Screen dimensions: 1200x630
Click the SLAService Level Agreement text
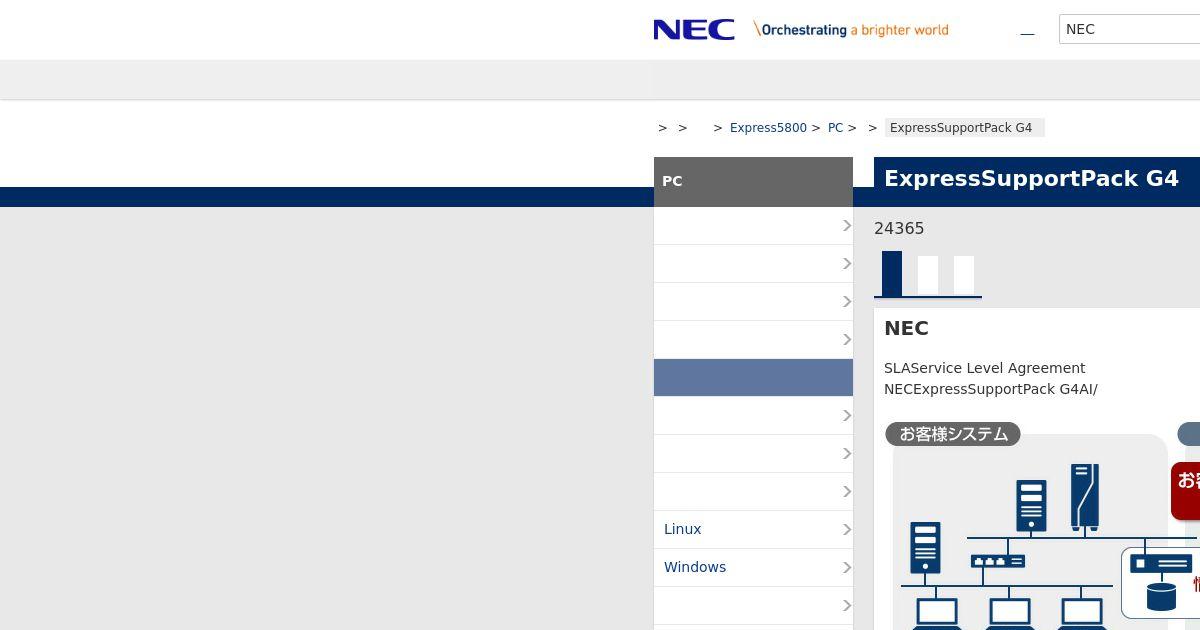click(984, 368)
